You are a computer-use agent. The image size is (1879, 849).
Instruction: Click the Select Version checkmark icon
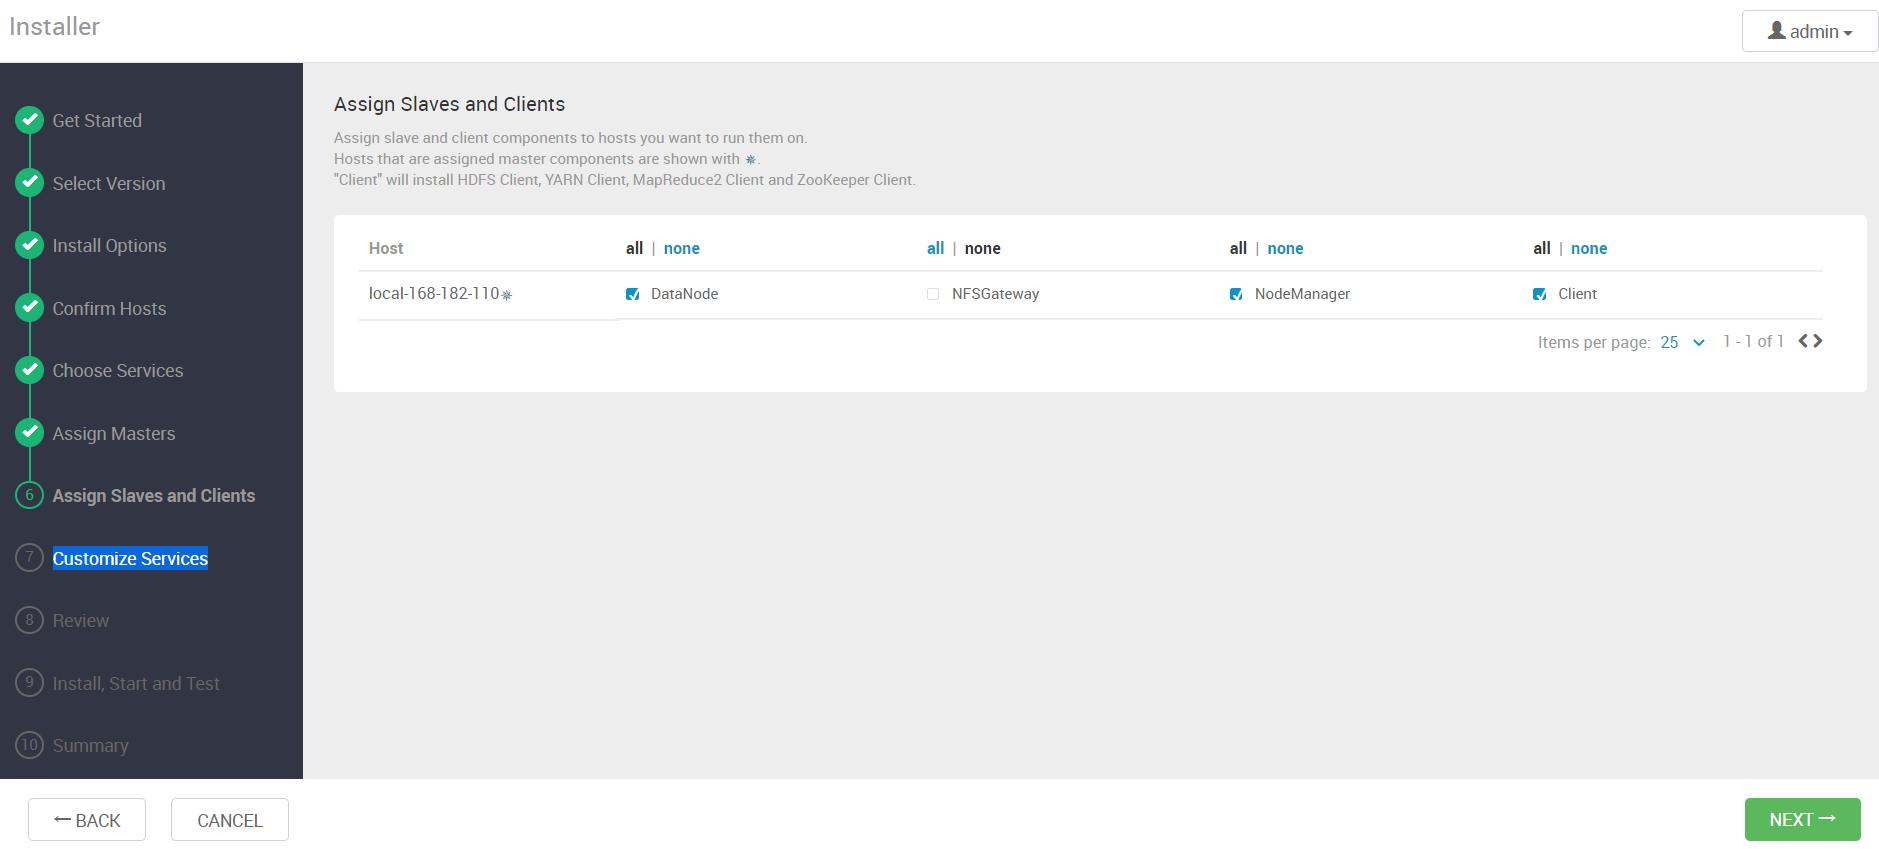tap(29, 183)
